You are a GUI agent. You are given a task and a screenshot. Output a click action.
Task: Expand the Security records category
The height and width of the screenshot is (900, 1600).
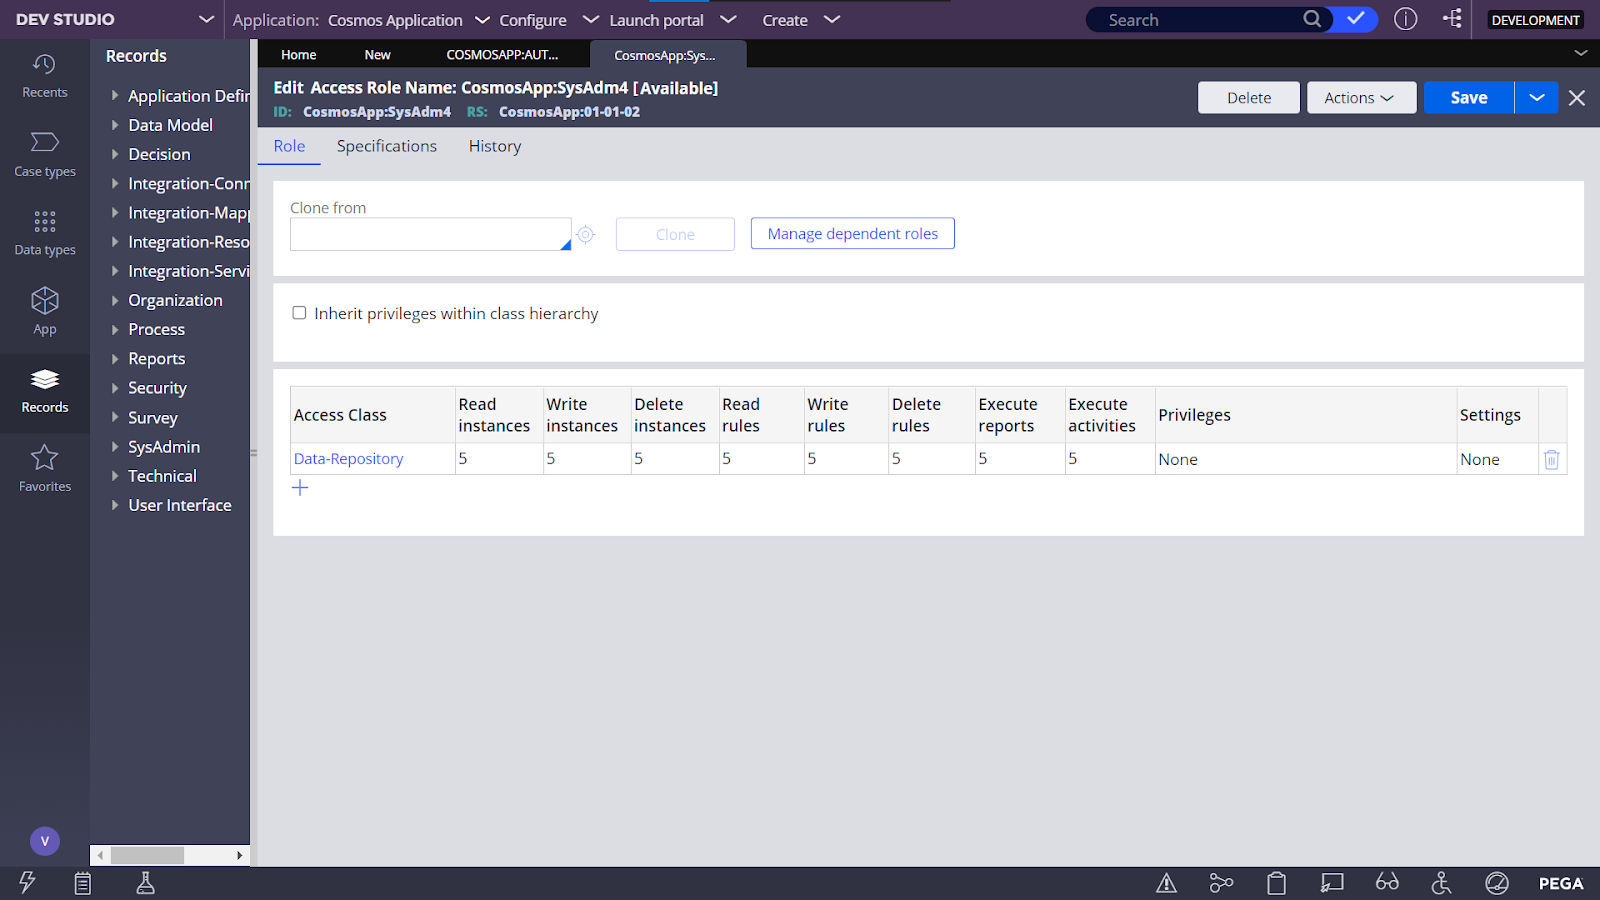(115, 388)
